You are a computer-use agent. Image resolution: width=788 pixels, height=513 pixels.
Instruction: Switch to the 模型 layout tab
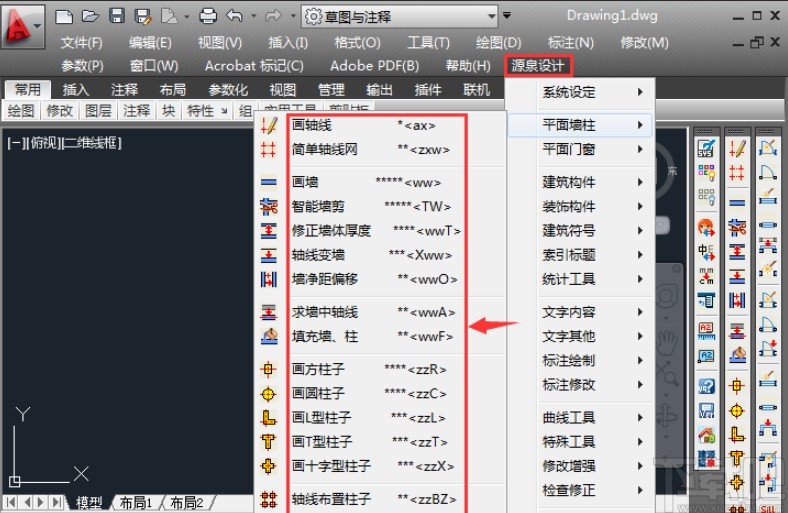89,502
